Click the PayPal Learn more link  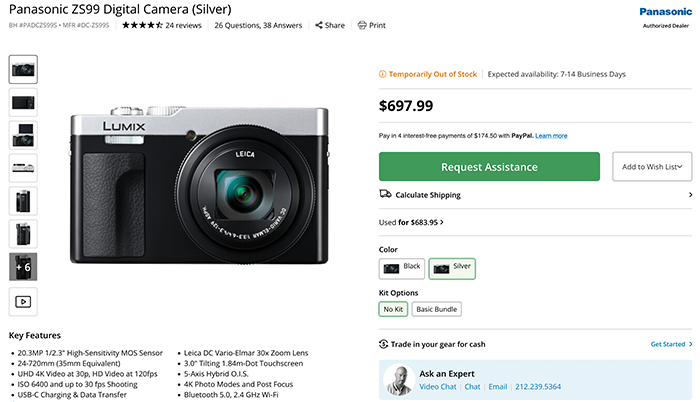tap(551, 135)
